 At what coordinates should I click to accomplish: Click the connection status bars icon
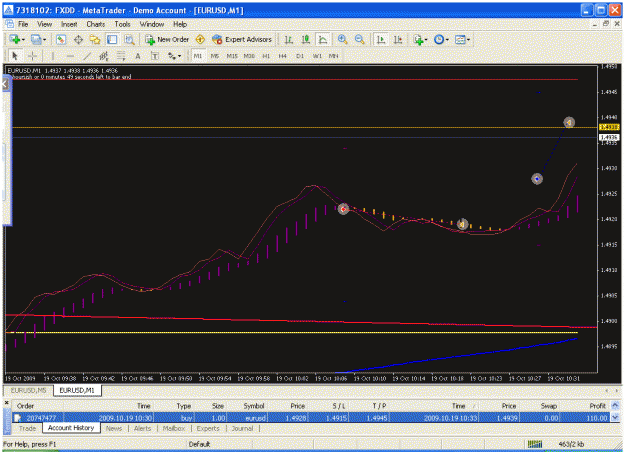[535, 444]
